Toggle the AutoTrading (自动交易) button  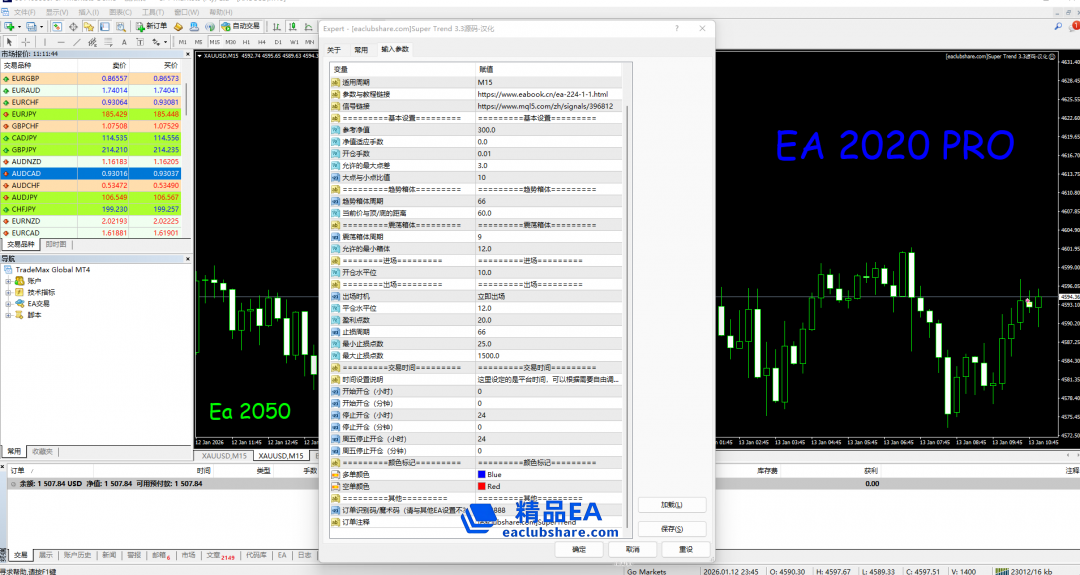click(239, 26)
